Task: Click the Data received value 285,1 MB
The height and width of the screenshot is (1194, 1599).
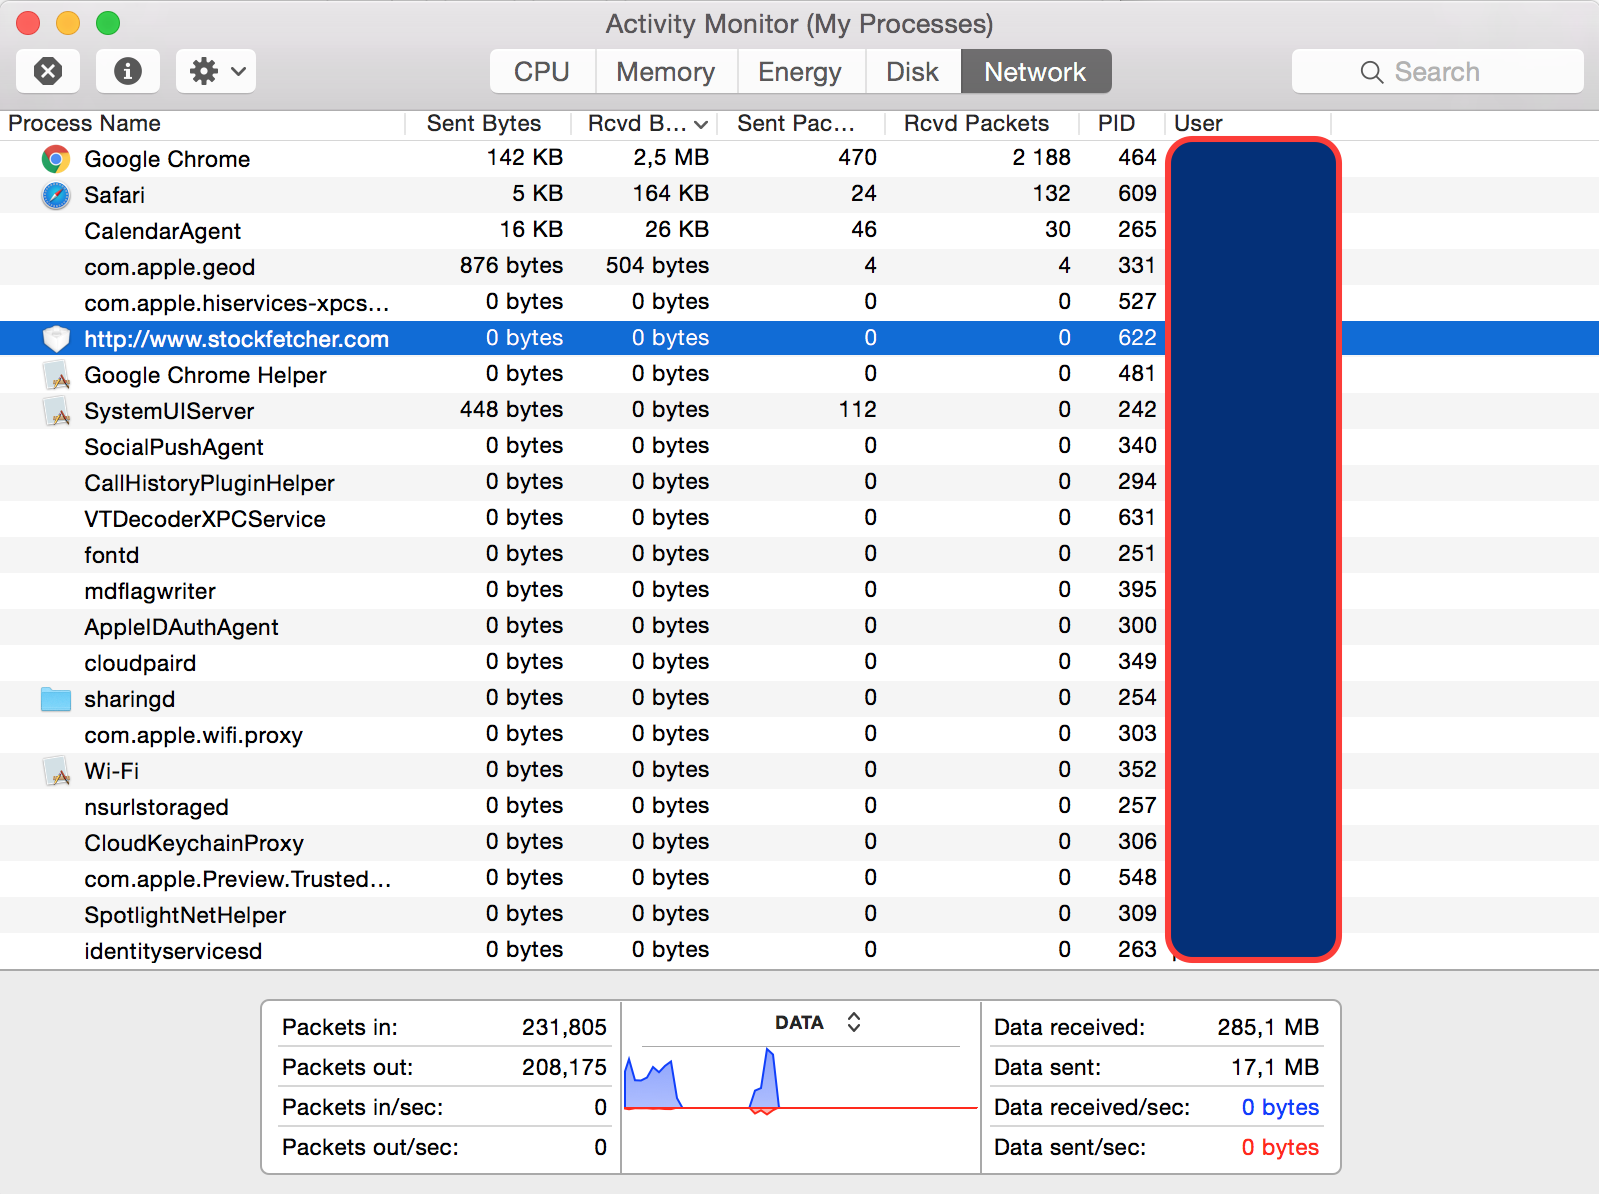Action: pyautogui.click(x=1268, y=1027)
